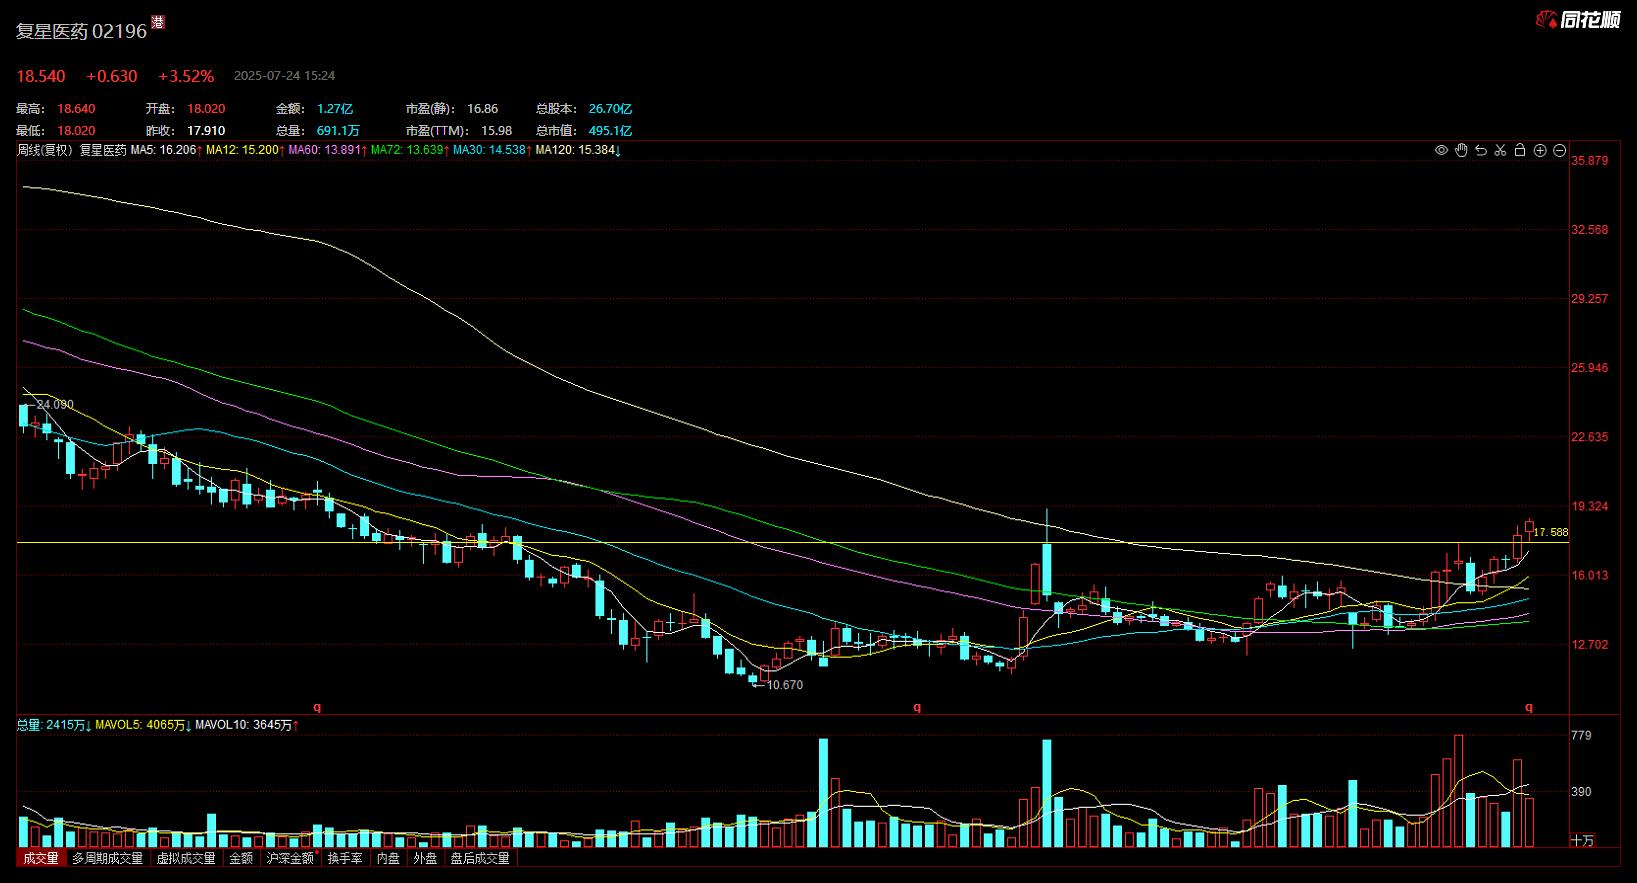Click the 最高 18.640 value
The width and height of the screenshot is (1637, 883).
click(77, 109)
